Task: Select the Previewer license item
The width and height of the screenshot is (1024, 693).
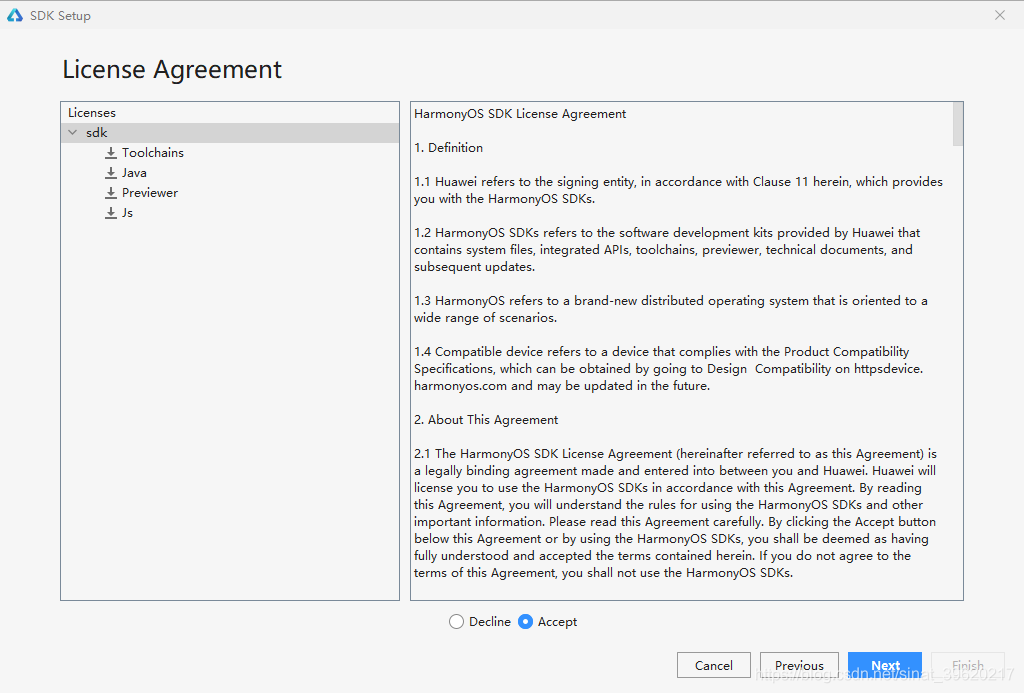Action: point(150,193)
